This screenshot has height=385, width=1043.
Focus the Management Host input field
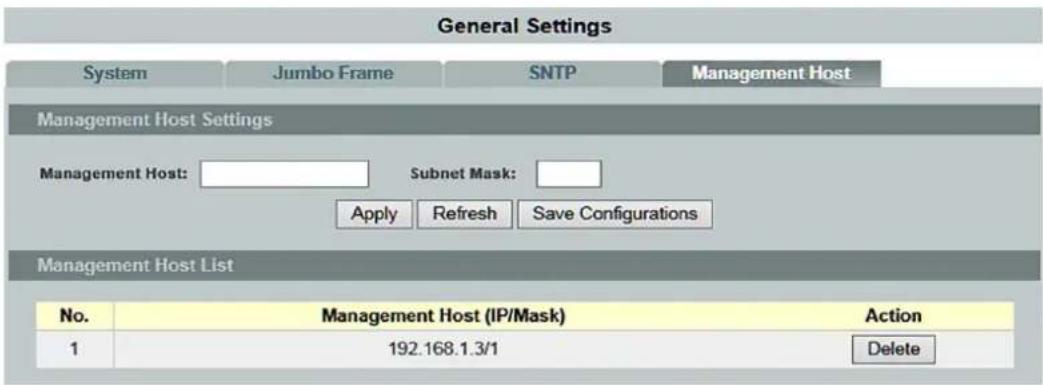click(284, 174)
